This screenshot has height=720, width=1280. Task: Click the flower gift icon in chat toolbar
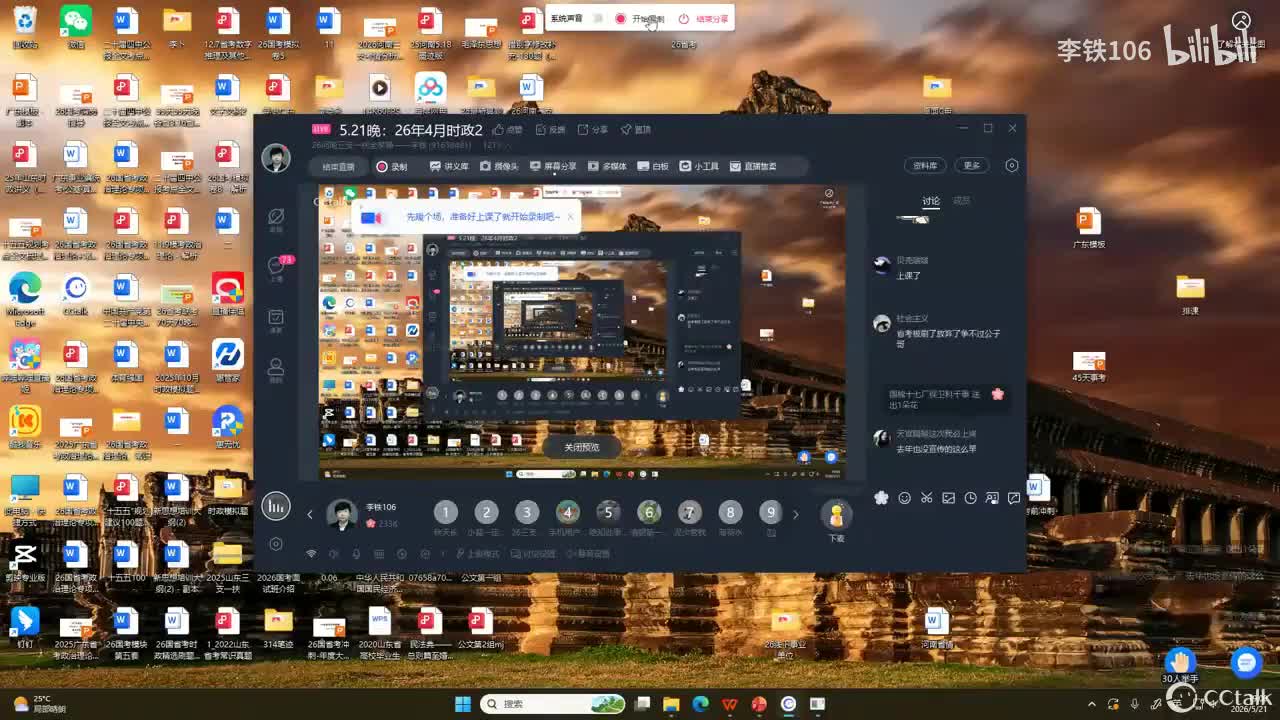tap(881, 498)
